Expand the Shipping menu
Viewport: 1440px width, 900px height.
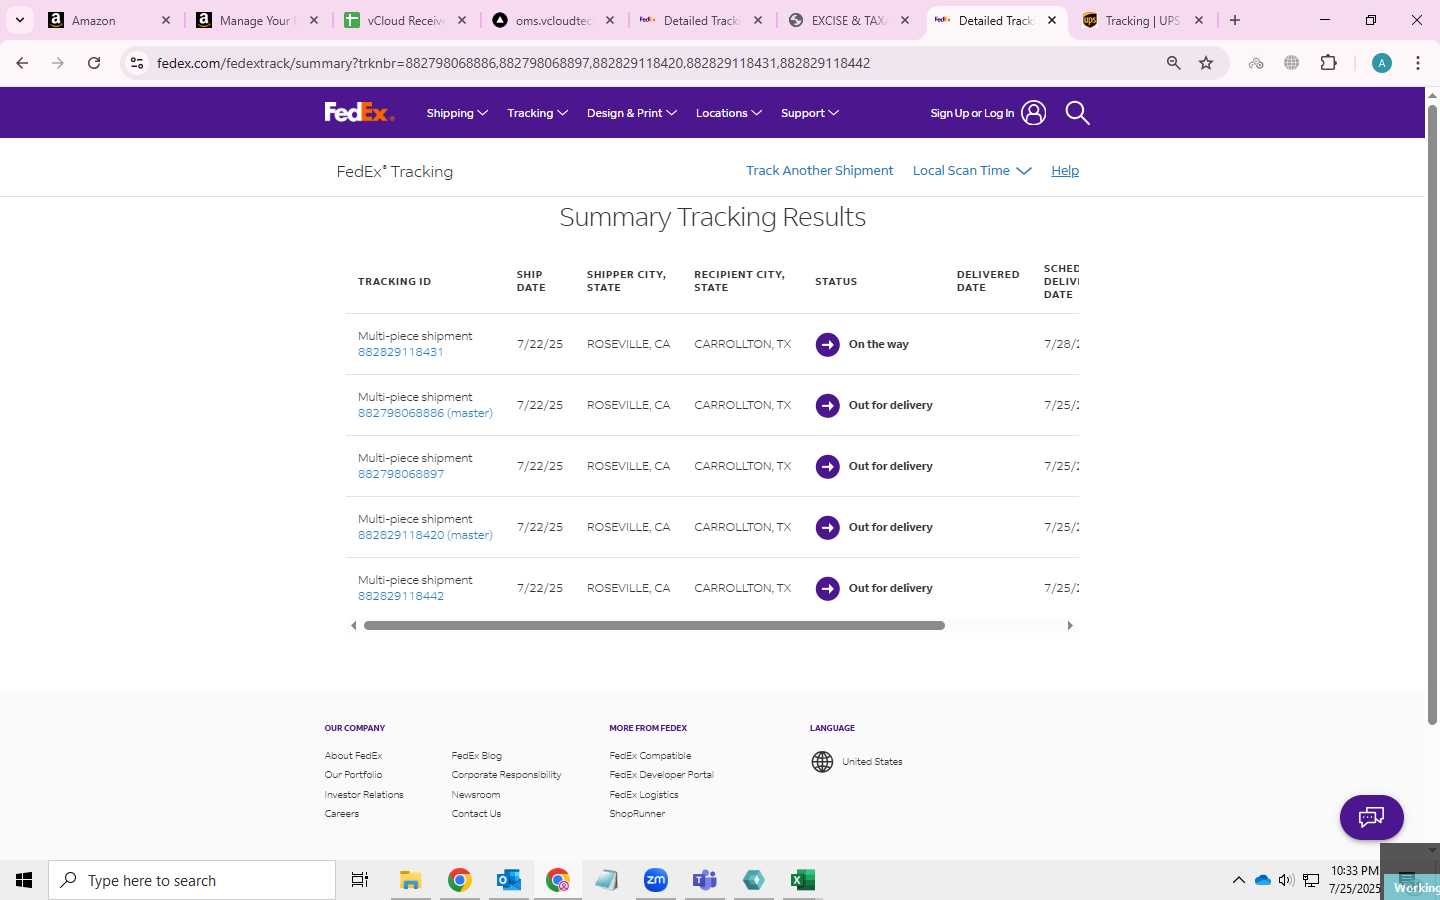point(457,113)
